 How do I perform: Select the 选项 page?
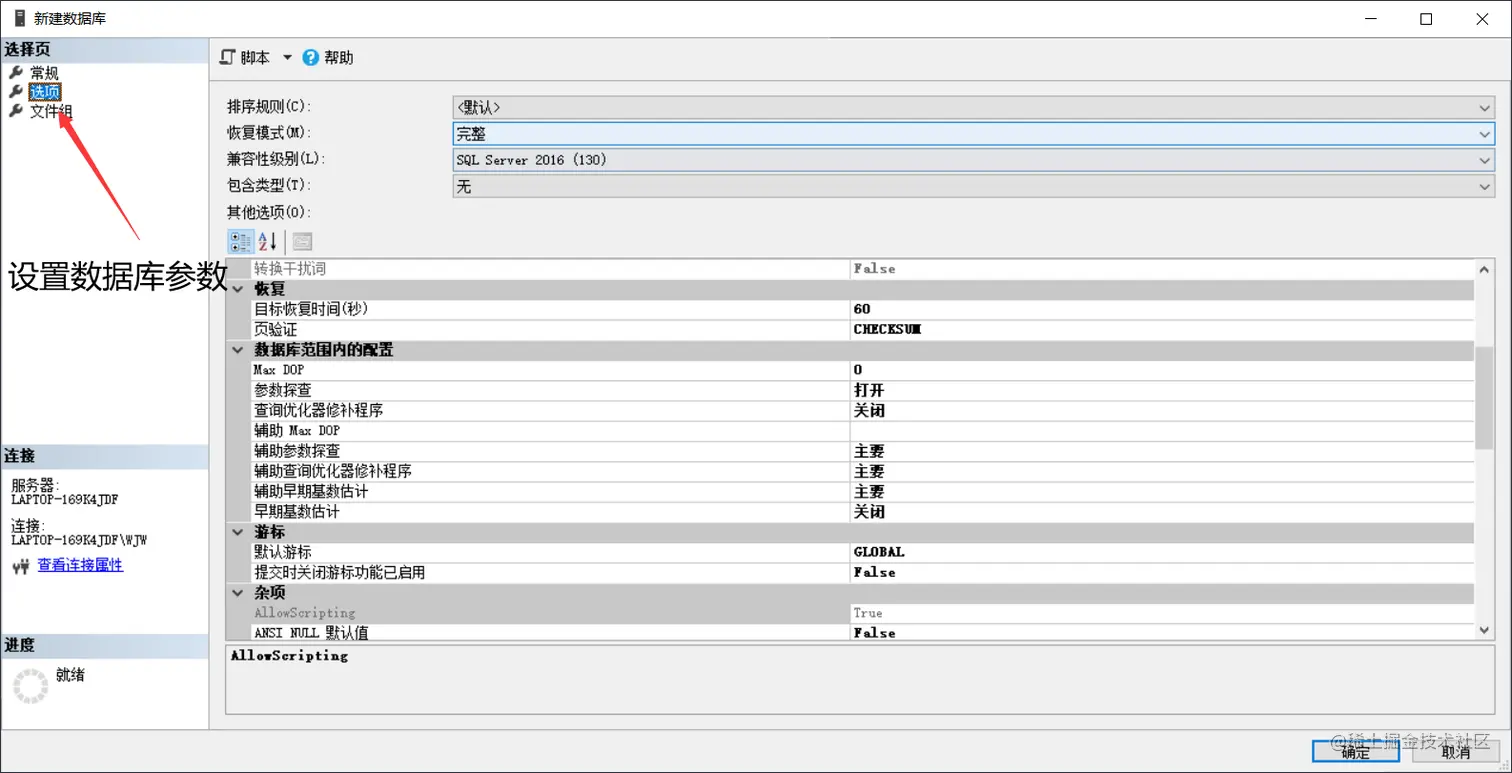coord(45,92)
